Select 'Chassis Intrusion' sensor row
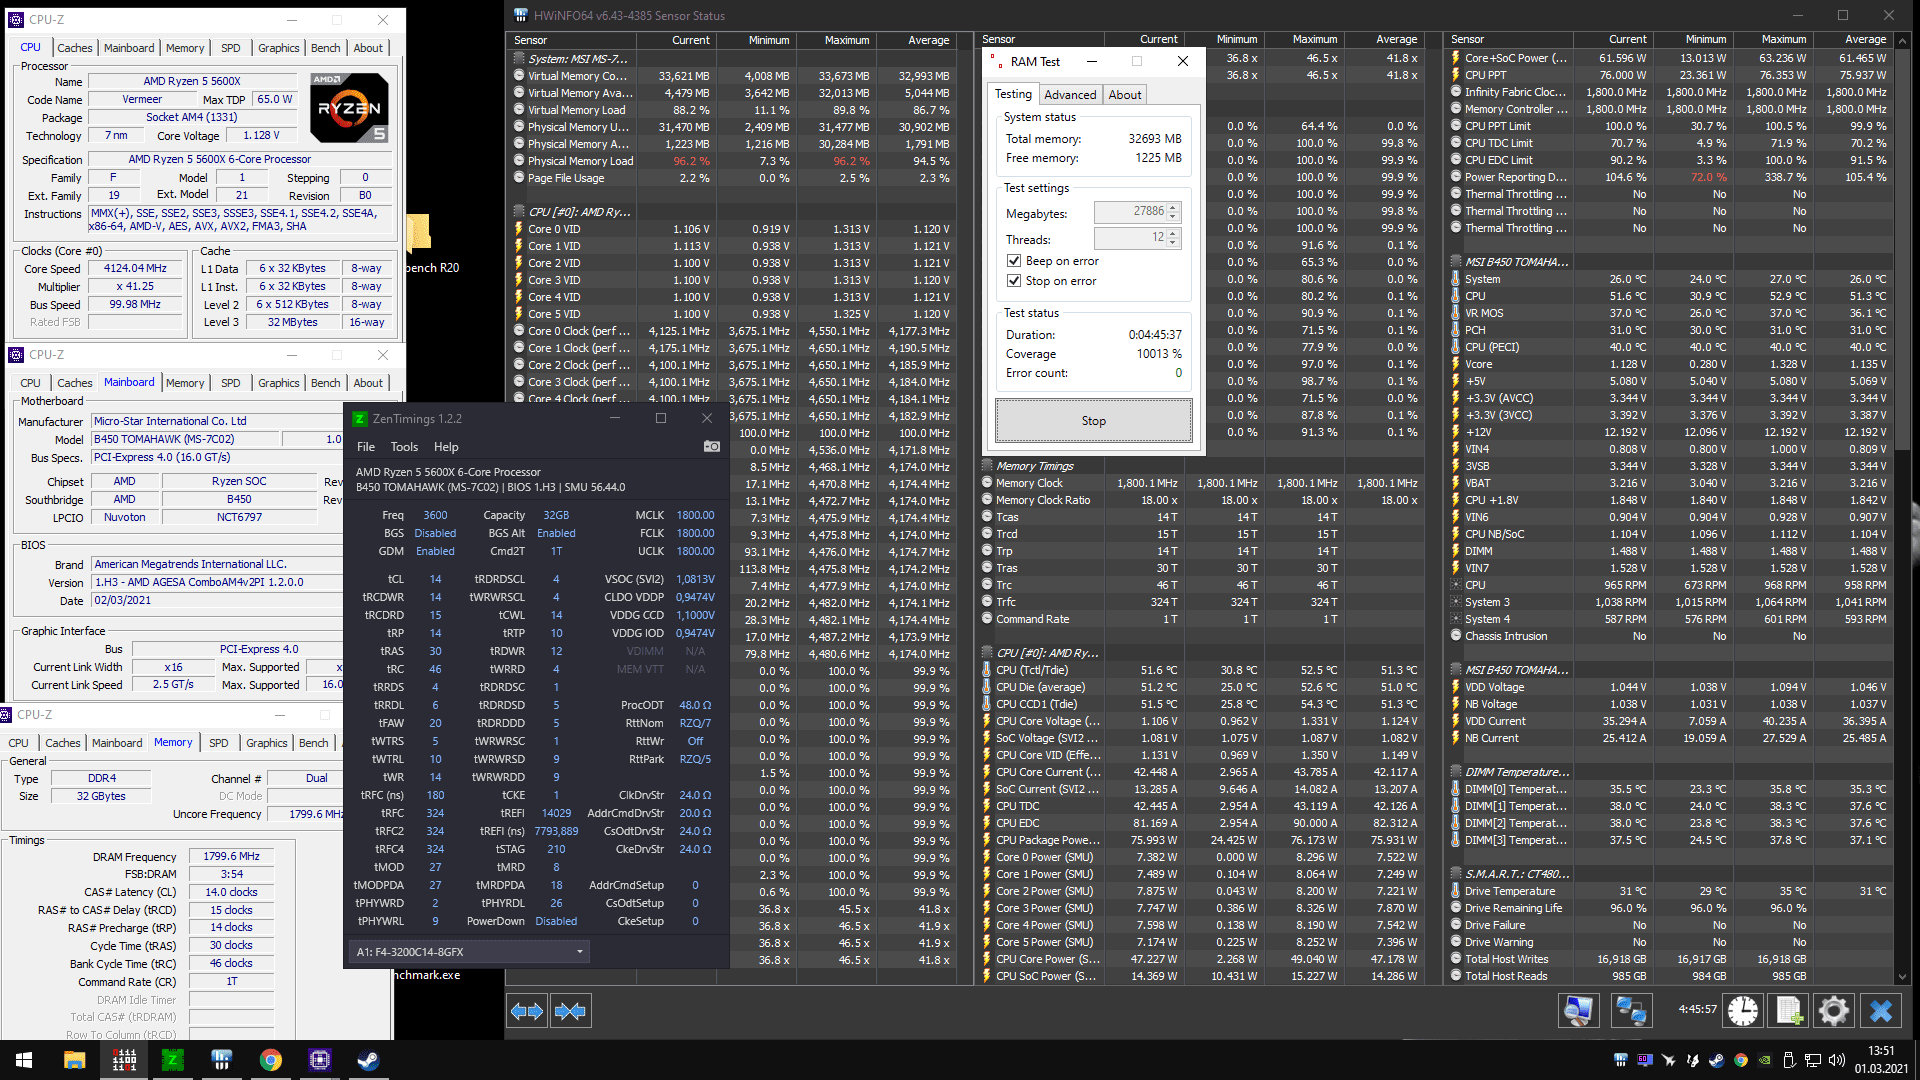Viewport: 1920px width, 1080px height. pyautogui.click(x=1669, y=636)
